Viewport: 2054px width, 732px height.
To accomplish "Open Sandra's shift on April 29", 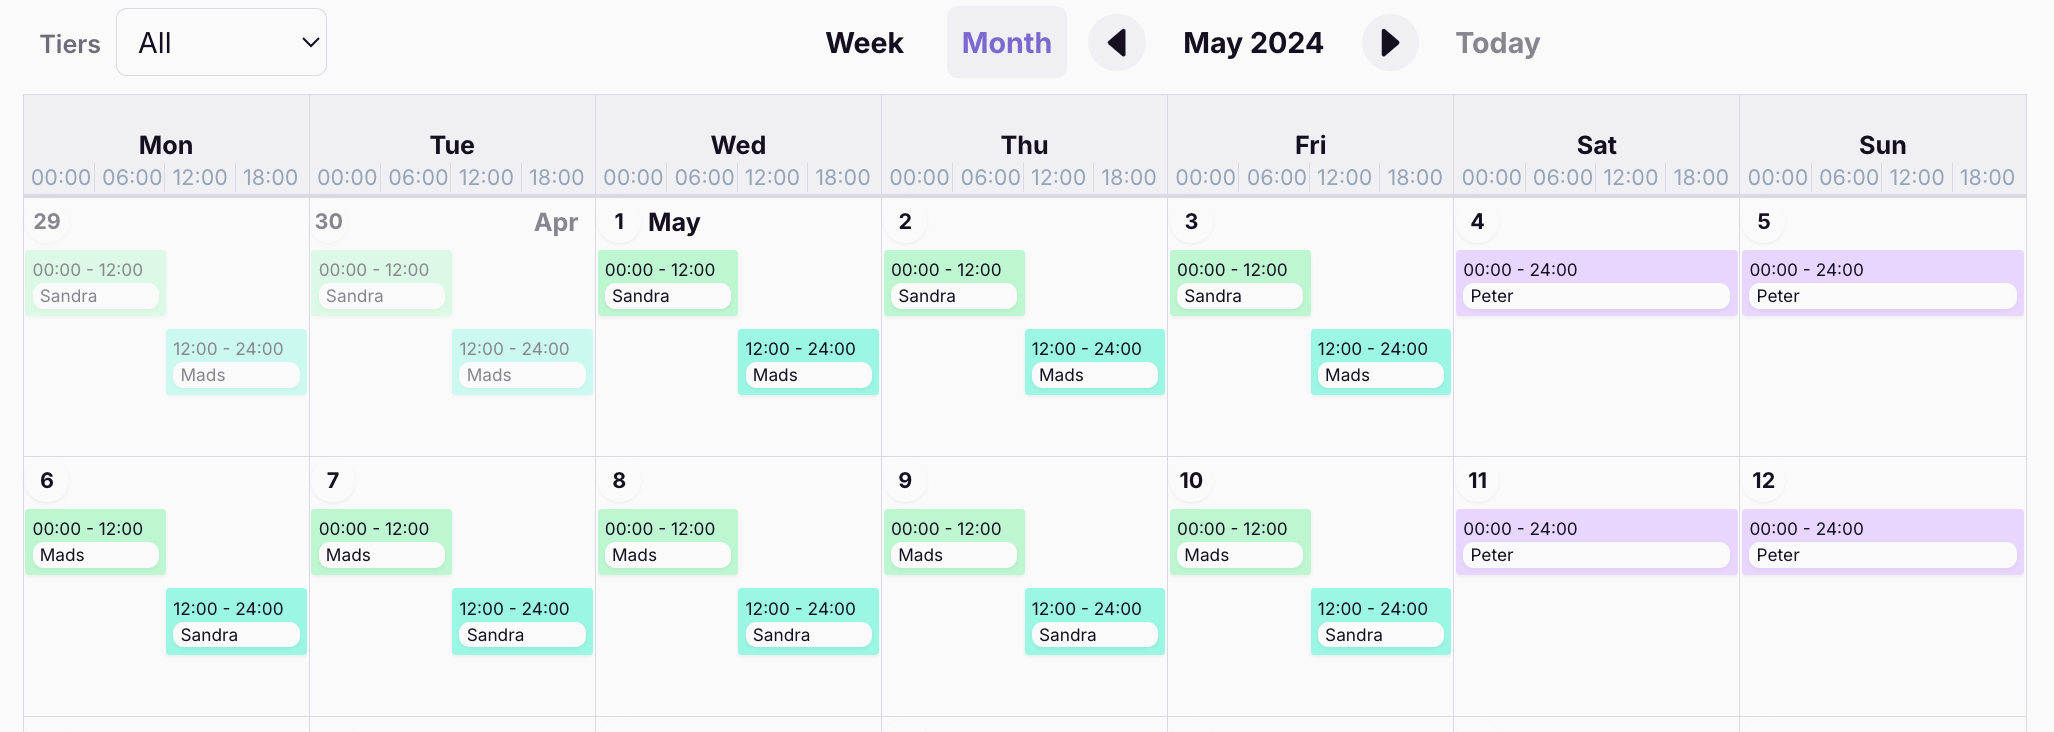I will [x=95, y=283].
